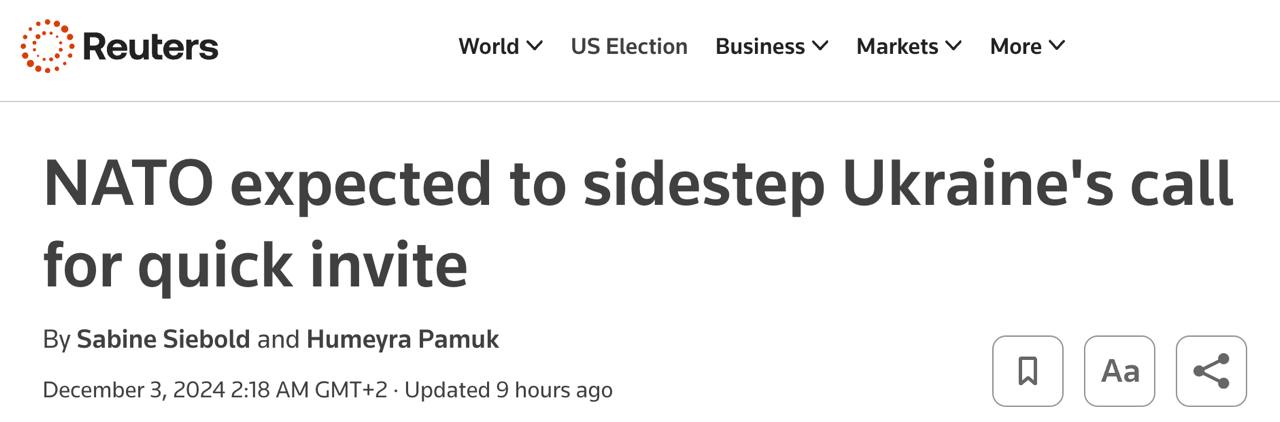This screenshot has width=1280, height=422.
Task: Open the Aa text size options
Action: click(1119, 371)
